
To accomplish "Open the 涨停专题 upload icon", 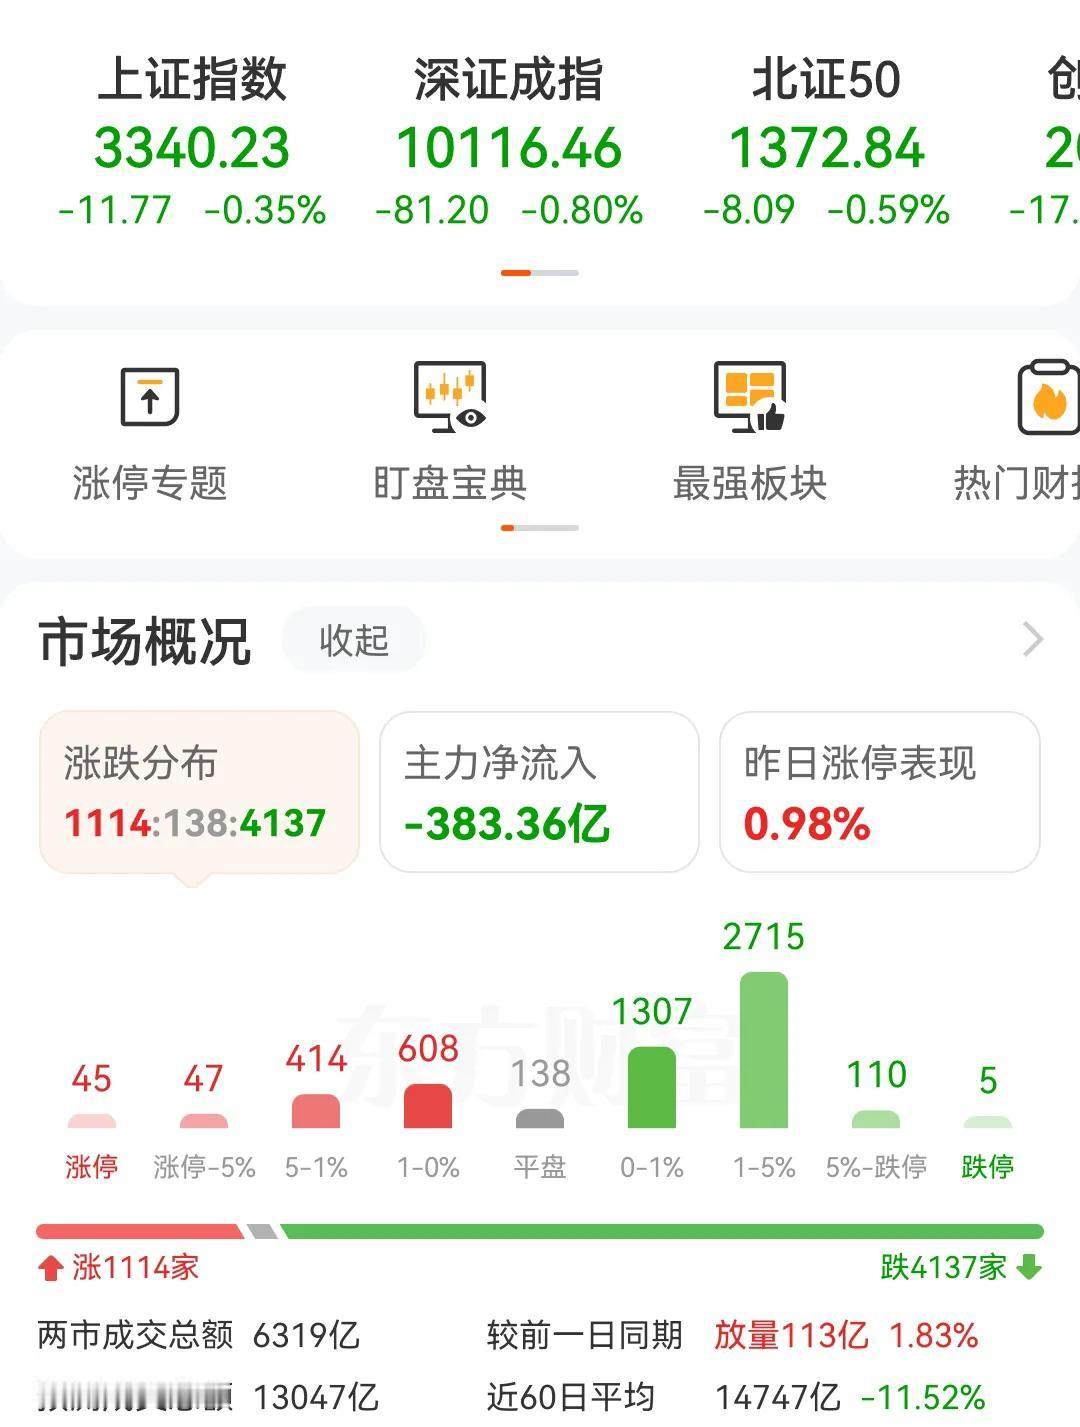I will [x=150, y=397].
